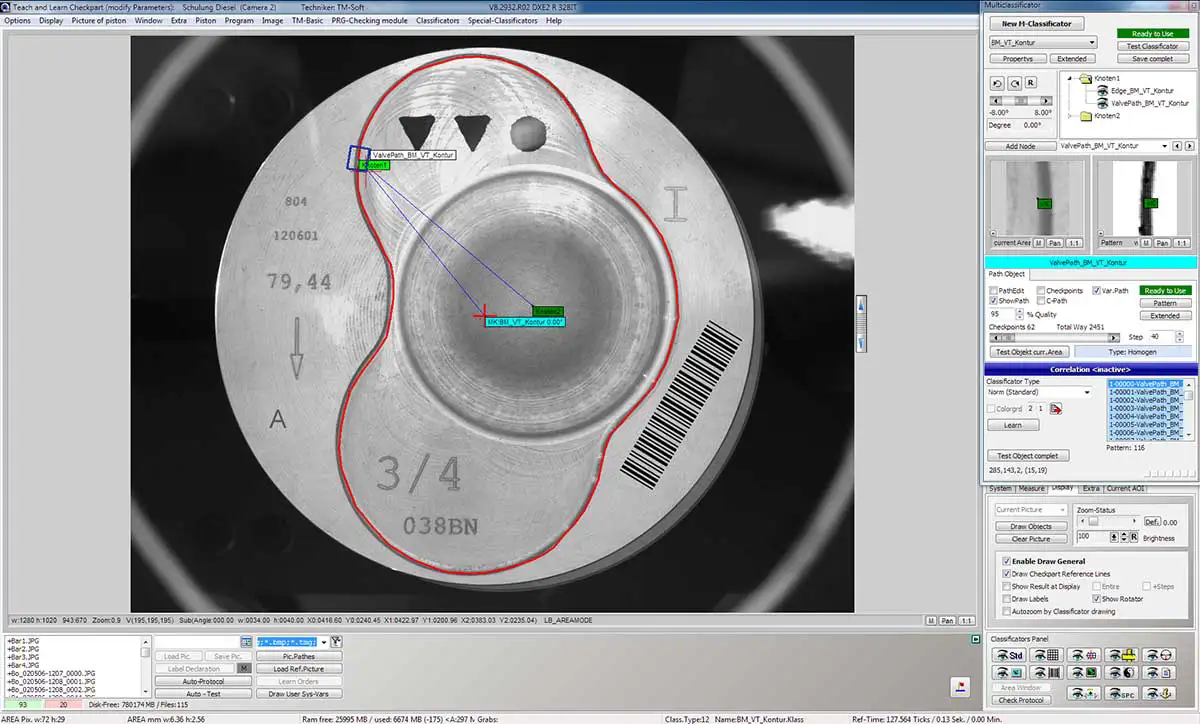Toggle Enable Draw General checkbox

click(1006, 561)
